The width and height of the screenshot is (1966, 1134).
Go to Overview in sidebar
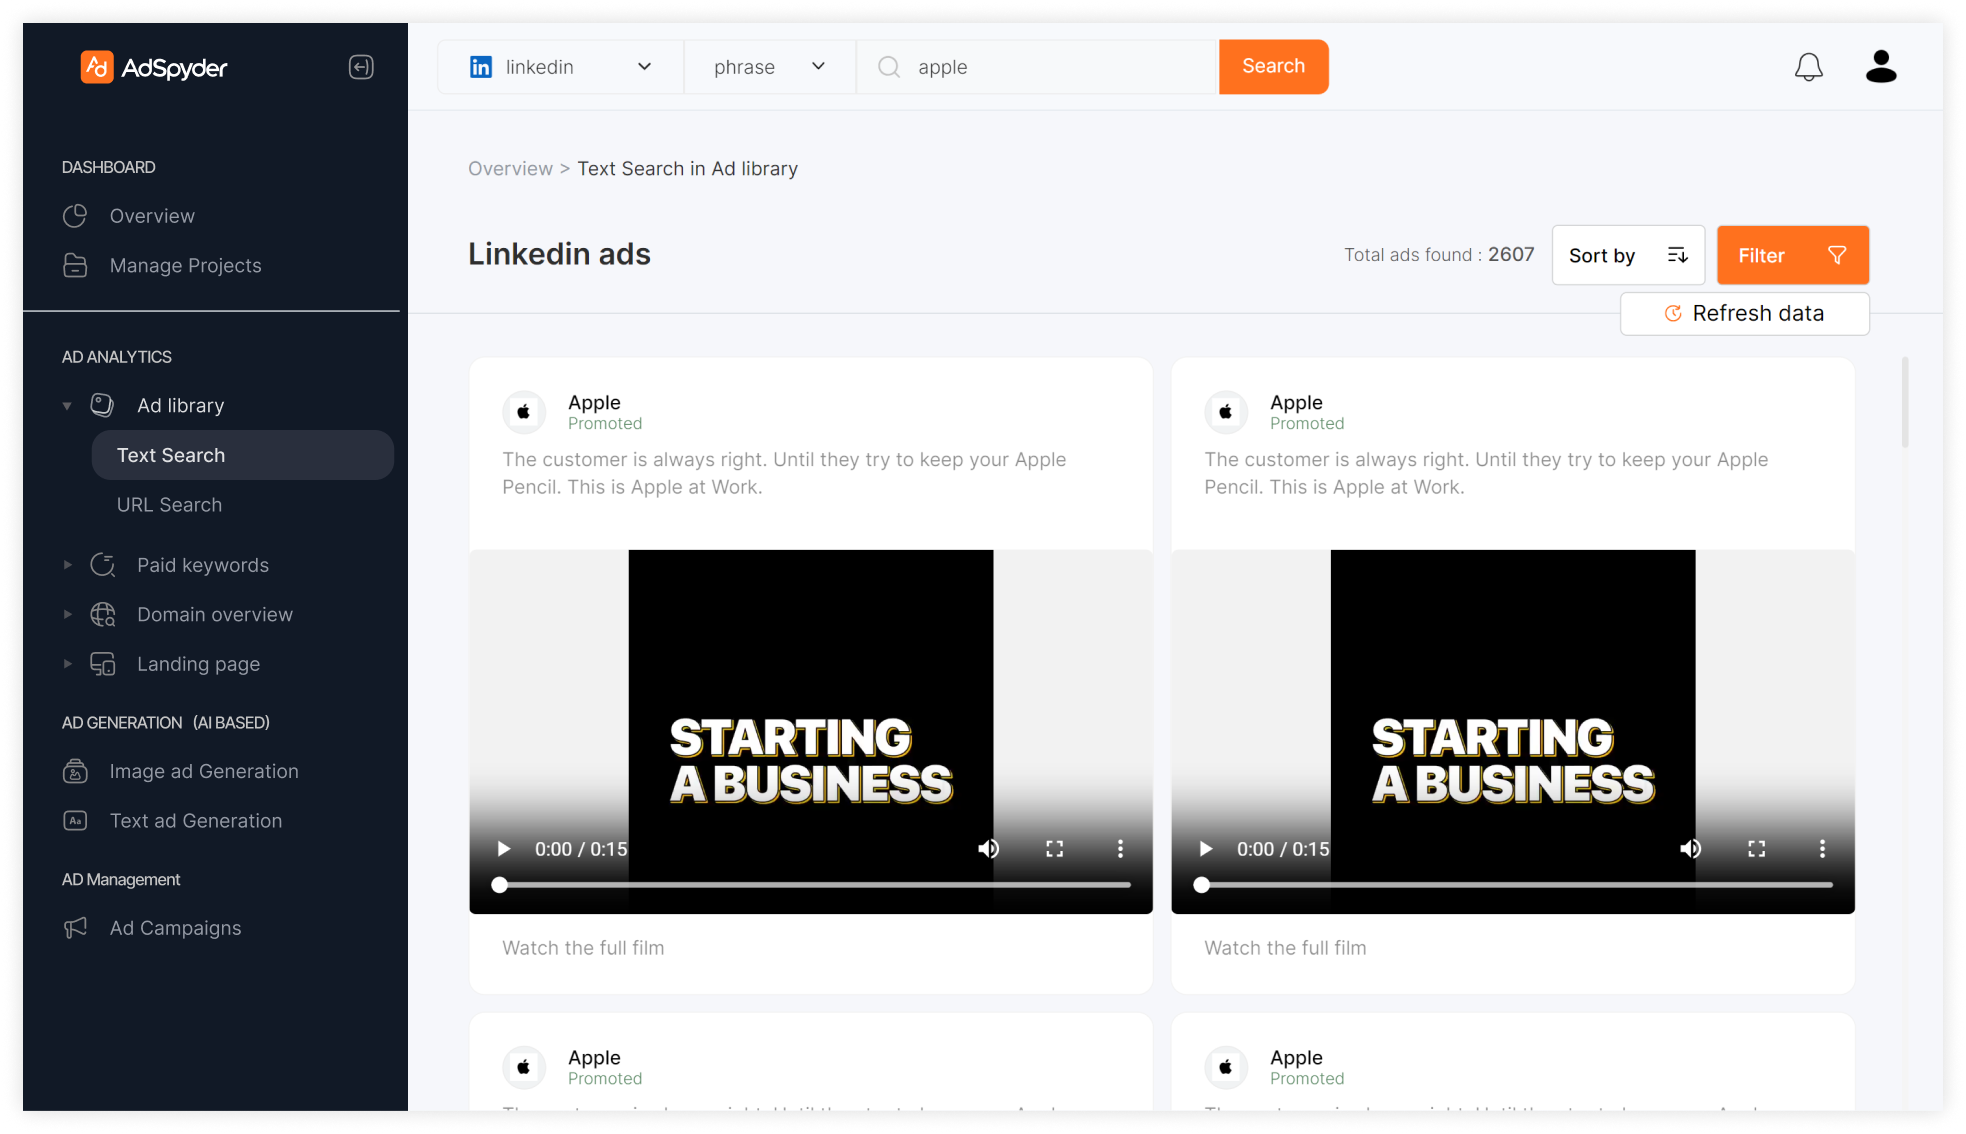click(x=152, y=216)
